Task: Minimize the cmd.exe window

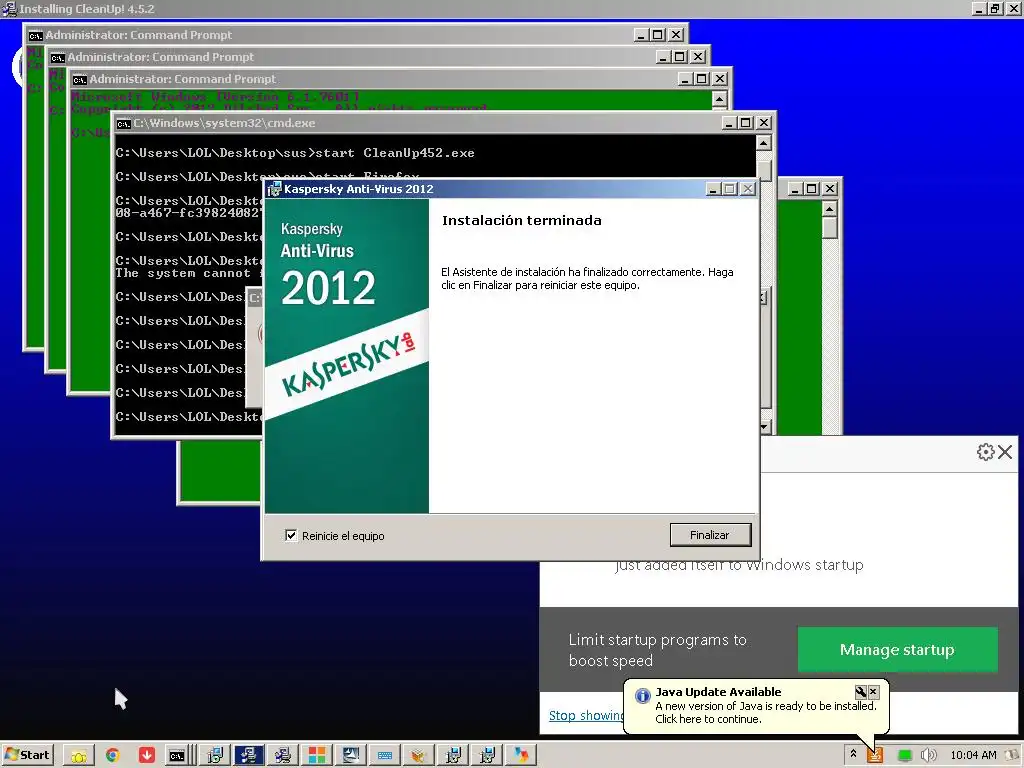Action: 729,123
